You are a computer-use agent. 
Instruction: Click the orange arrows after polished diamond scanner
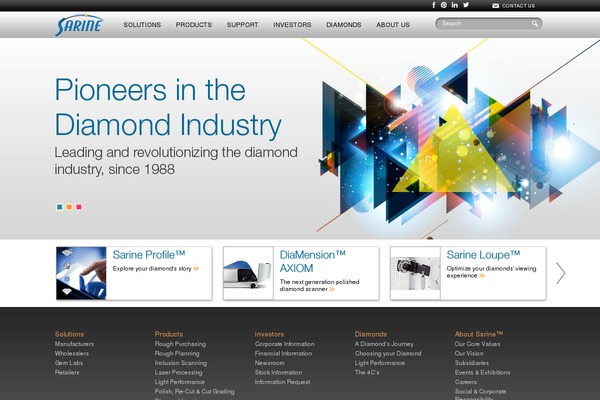coord(332,289)
